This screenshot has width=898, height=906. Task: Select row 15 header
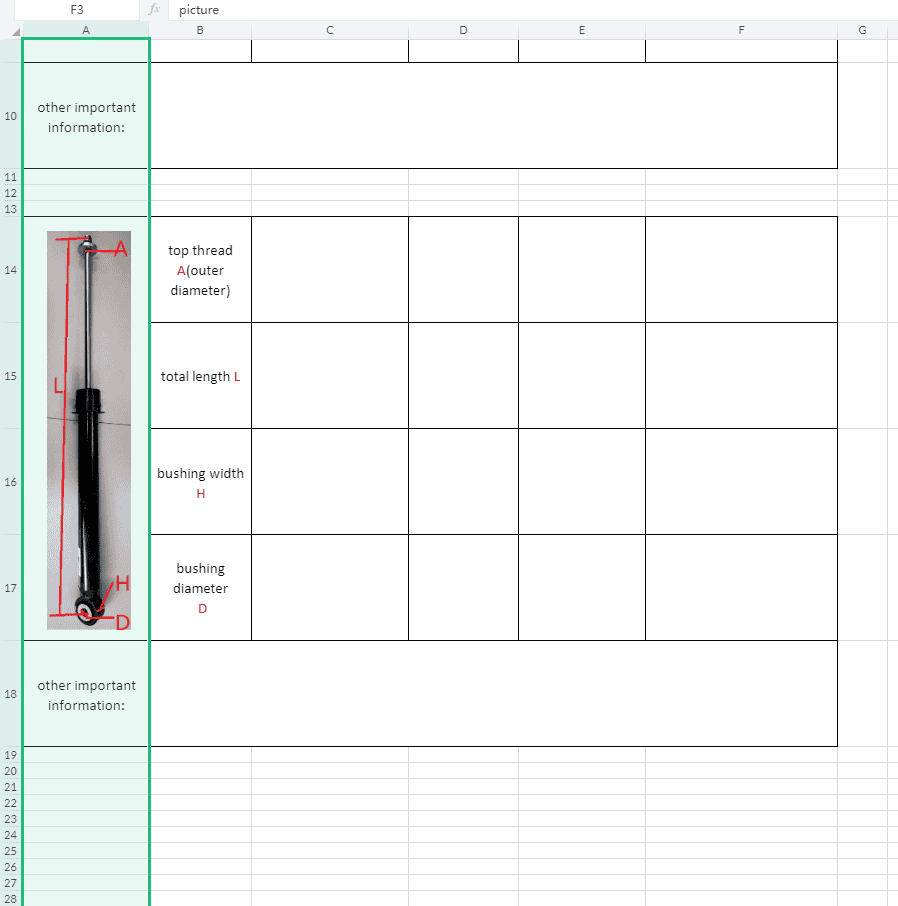pyautogui.click(x=10, y=376)
